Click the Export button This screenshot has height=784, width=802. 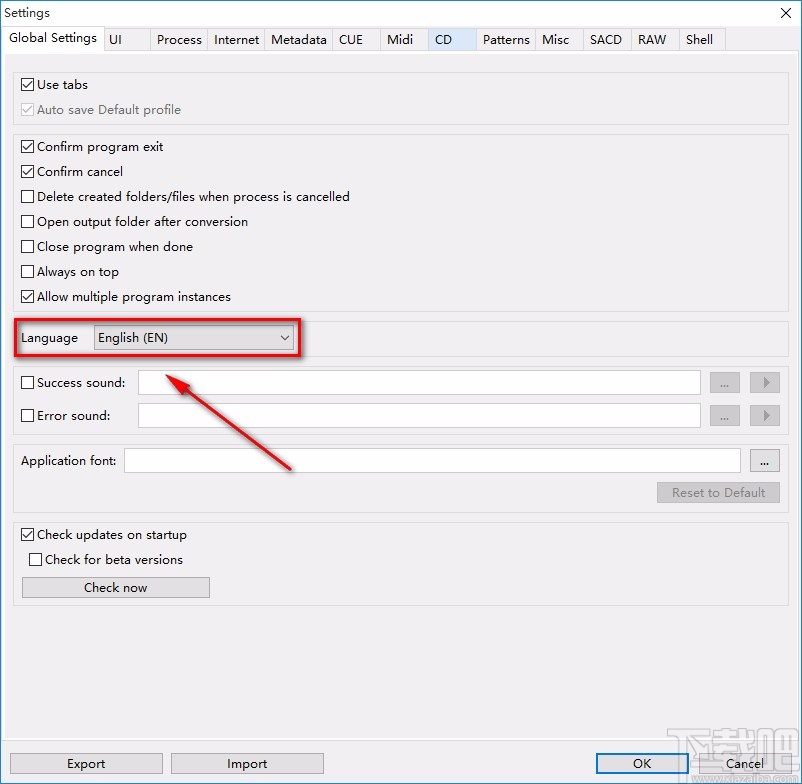pos(86,764)
